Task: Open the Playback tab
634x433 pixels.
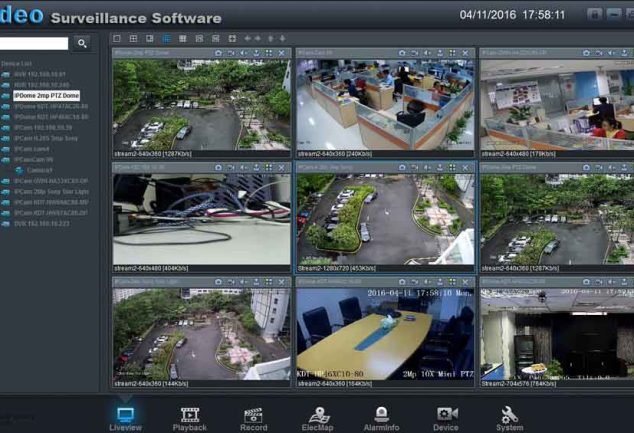Action: [x=189, y=419]
